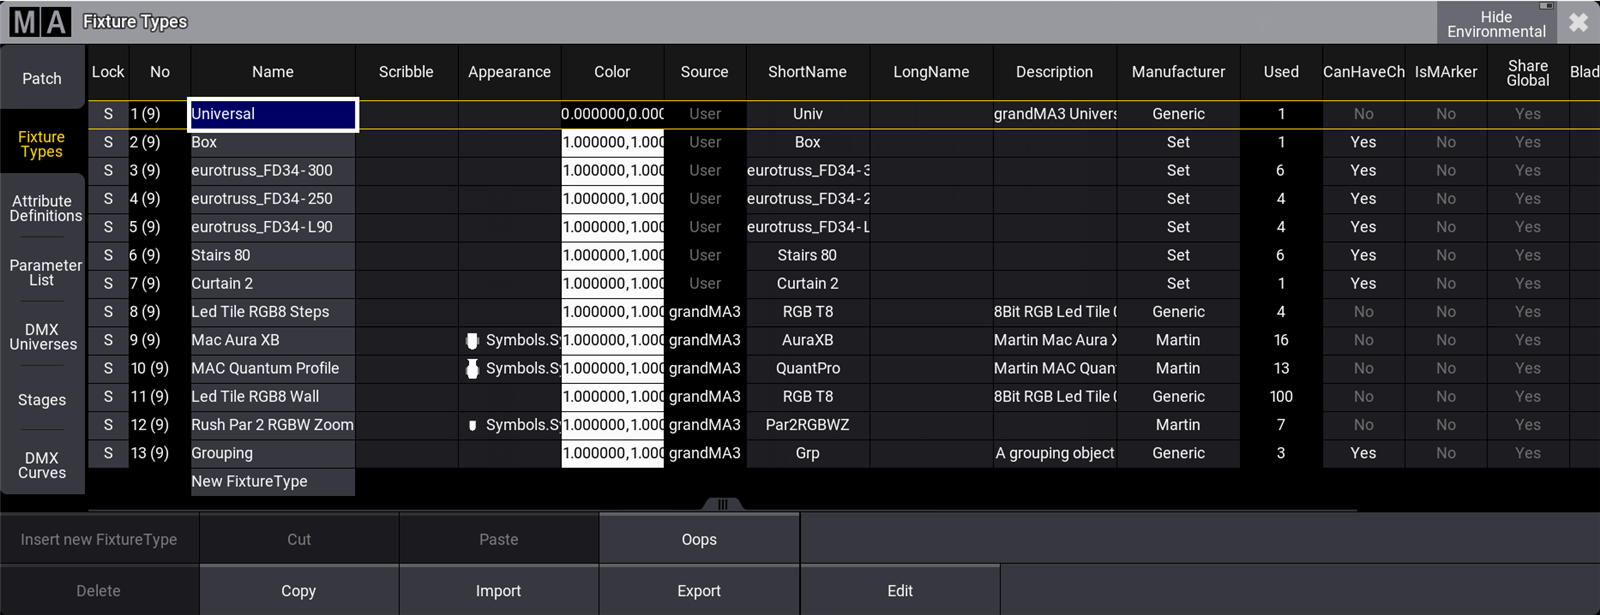This screenshot has height=615, width=1600.
Task: Click the QuantPro short name cell
Action: (x=807, y=369)
